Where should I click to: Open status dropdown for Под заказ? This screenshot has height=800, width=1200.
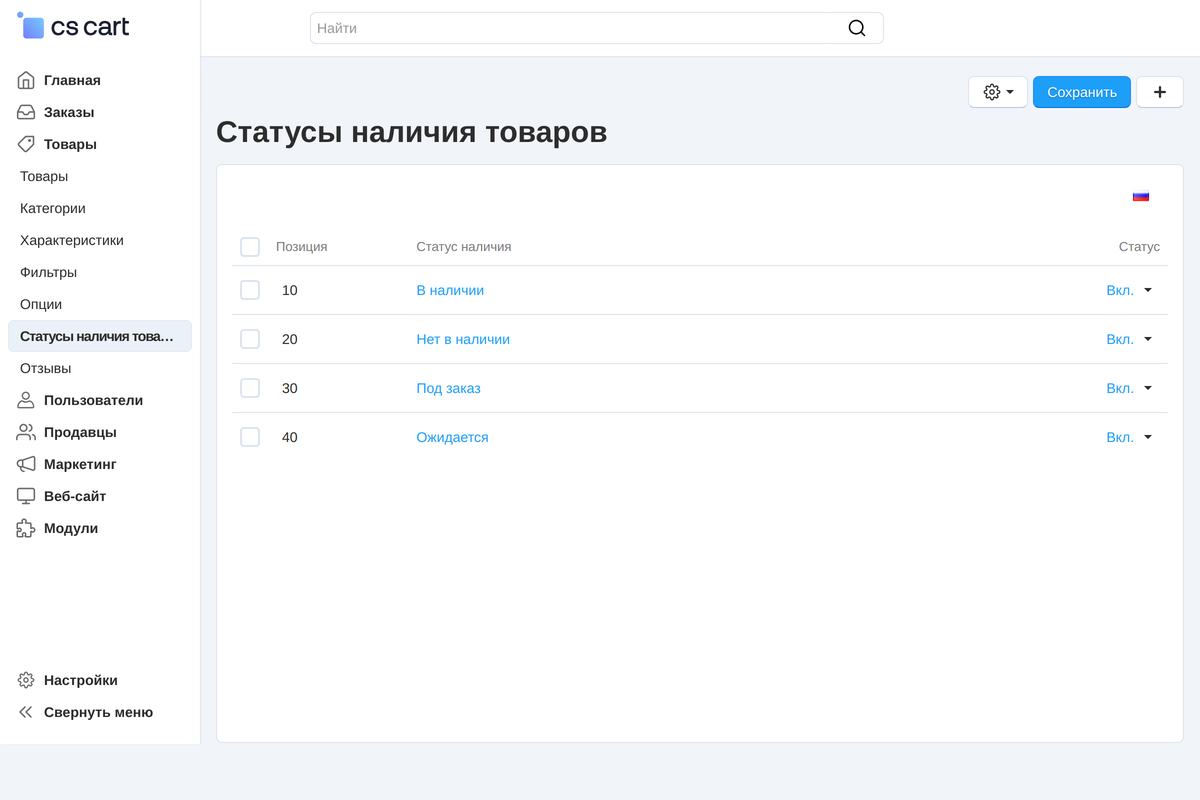pos(1129,388)
